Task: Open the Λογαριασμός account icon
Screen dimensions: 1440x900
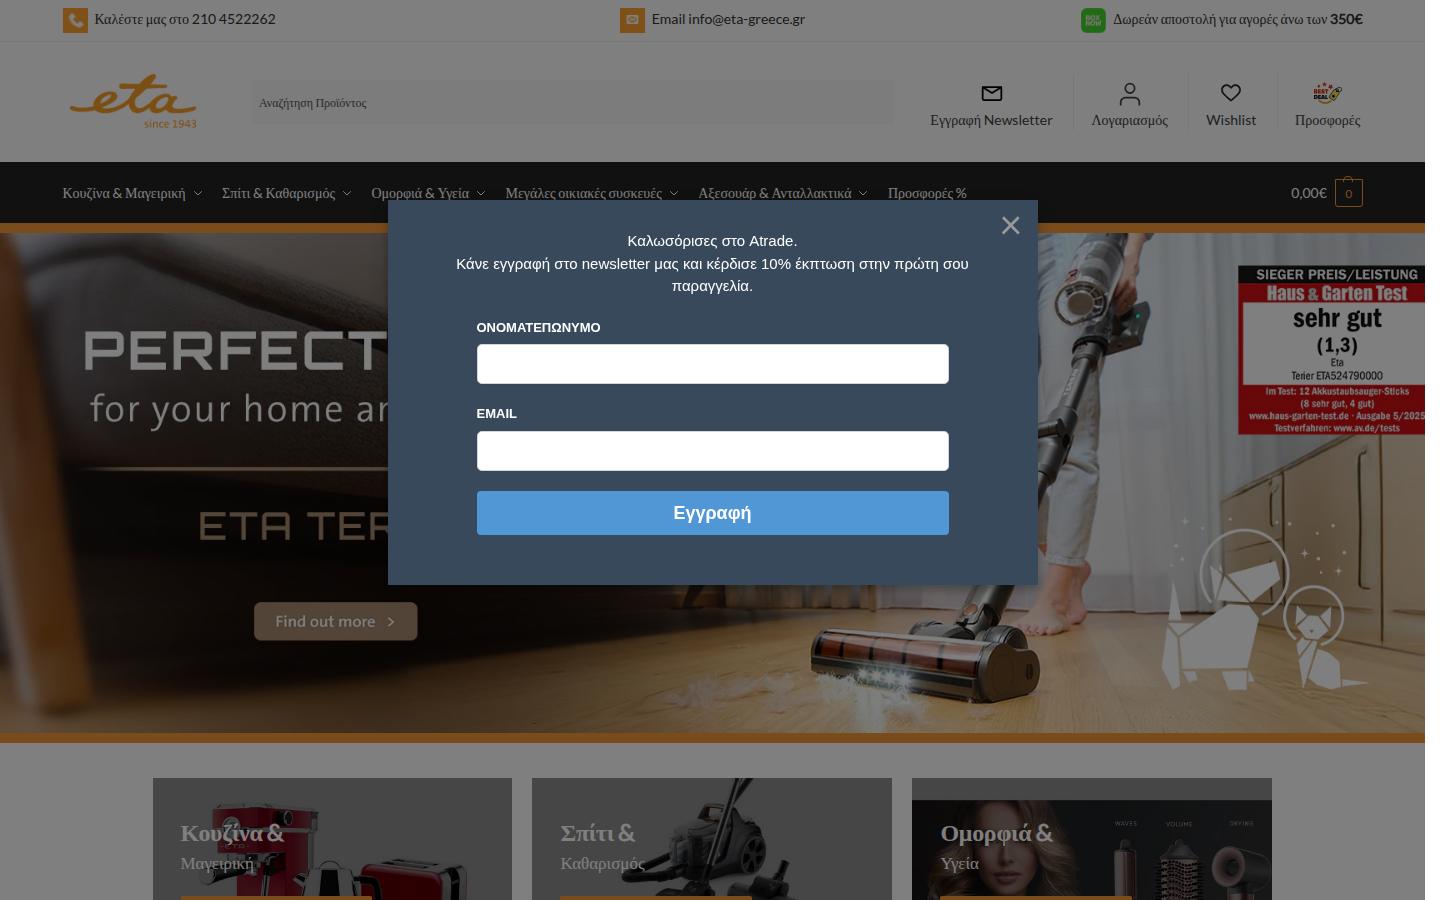Action: click(1129, 94)
